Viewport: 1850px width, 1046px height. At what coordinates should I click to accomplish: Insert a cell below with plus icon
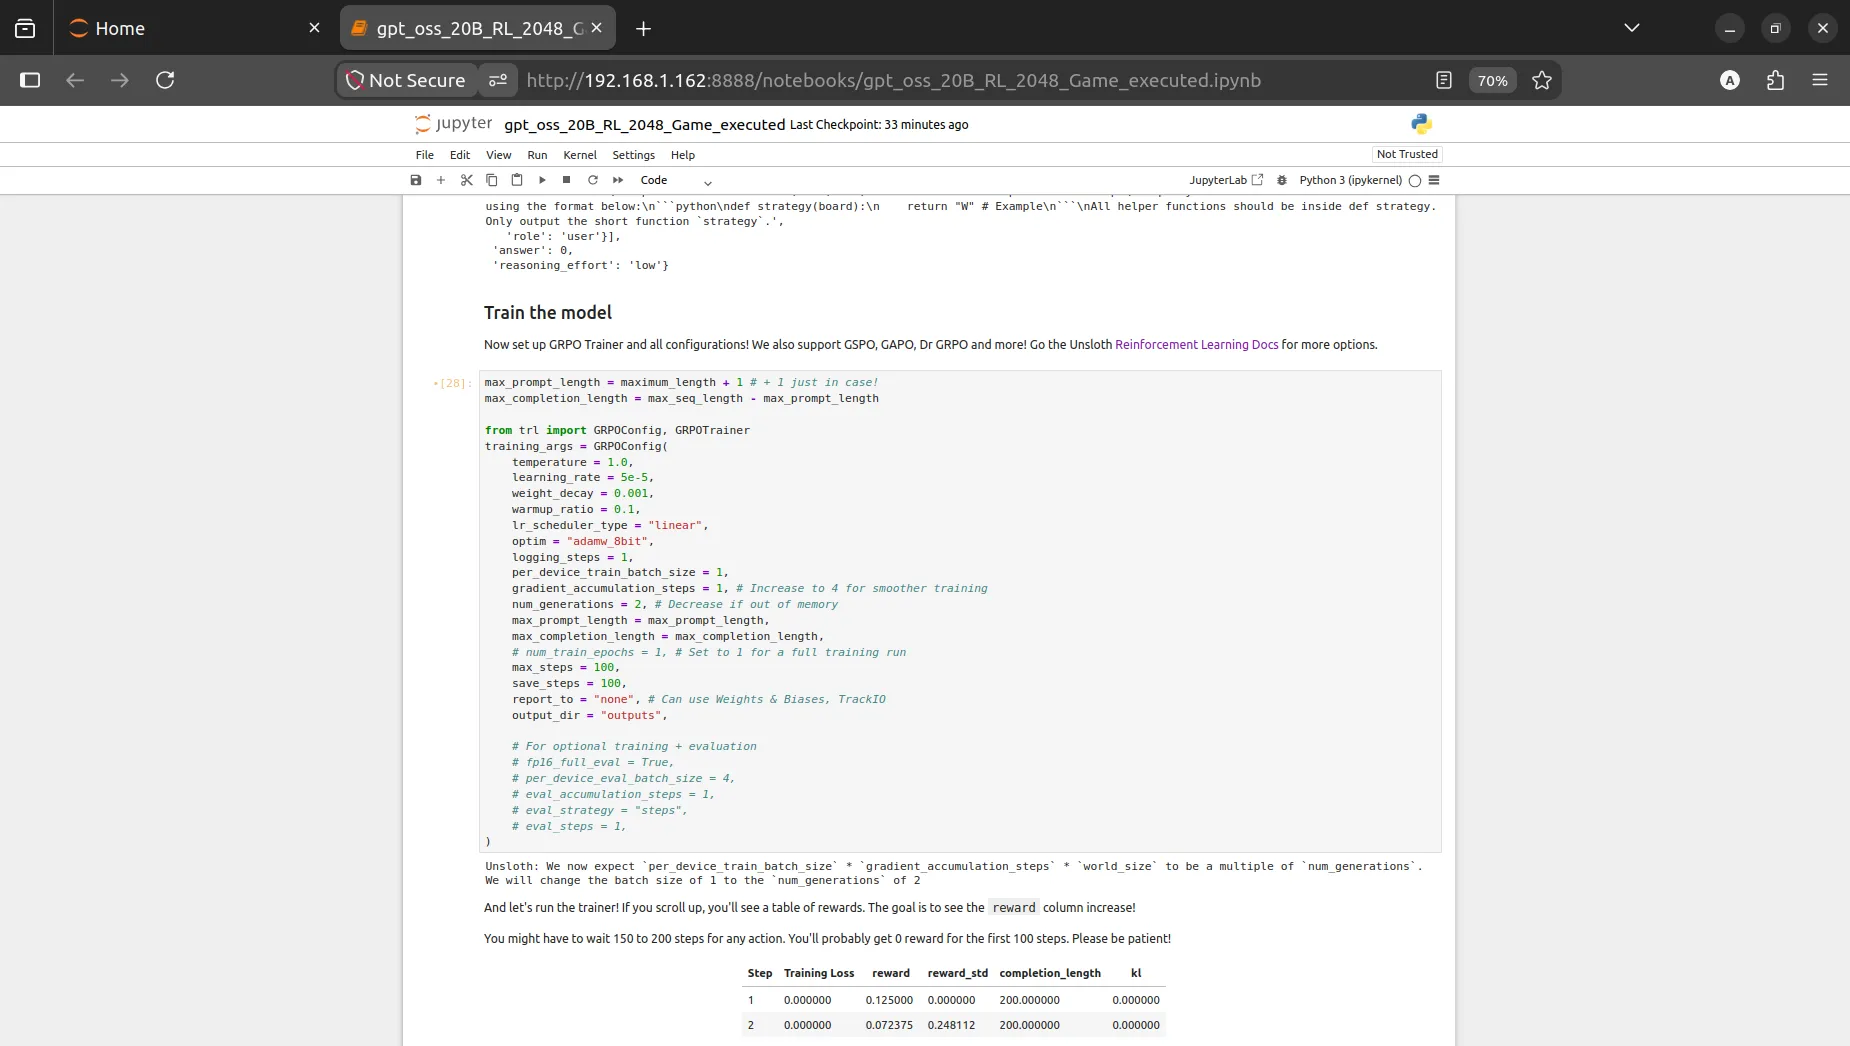(x=441, y=180)
